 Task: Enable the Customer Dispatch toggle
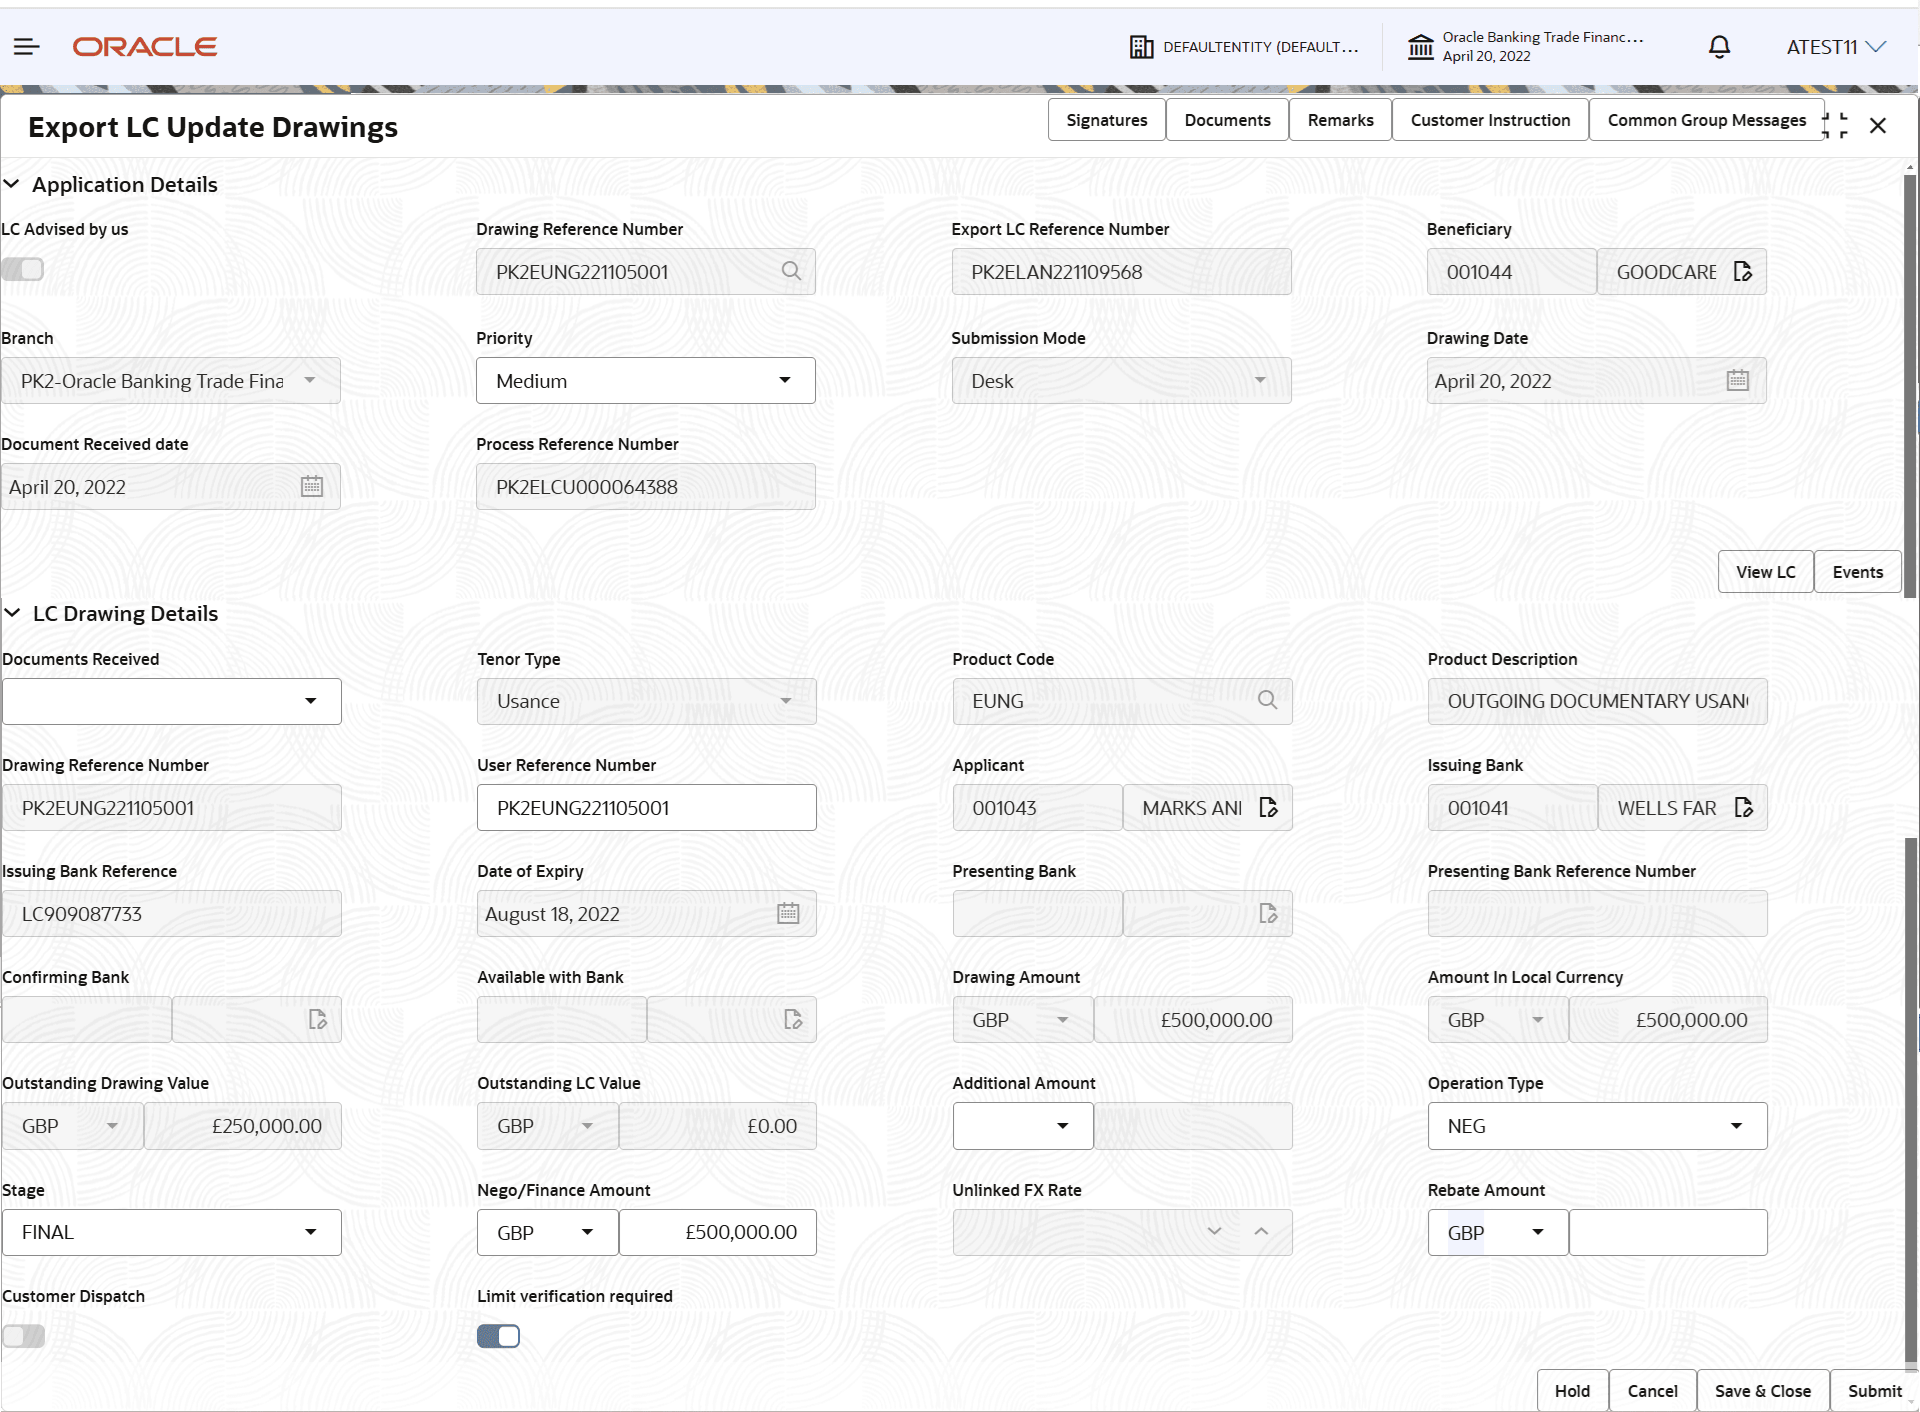23,1335
